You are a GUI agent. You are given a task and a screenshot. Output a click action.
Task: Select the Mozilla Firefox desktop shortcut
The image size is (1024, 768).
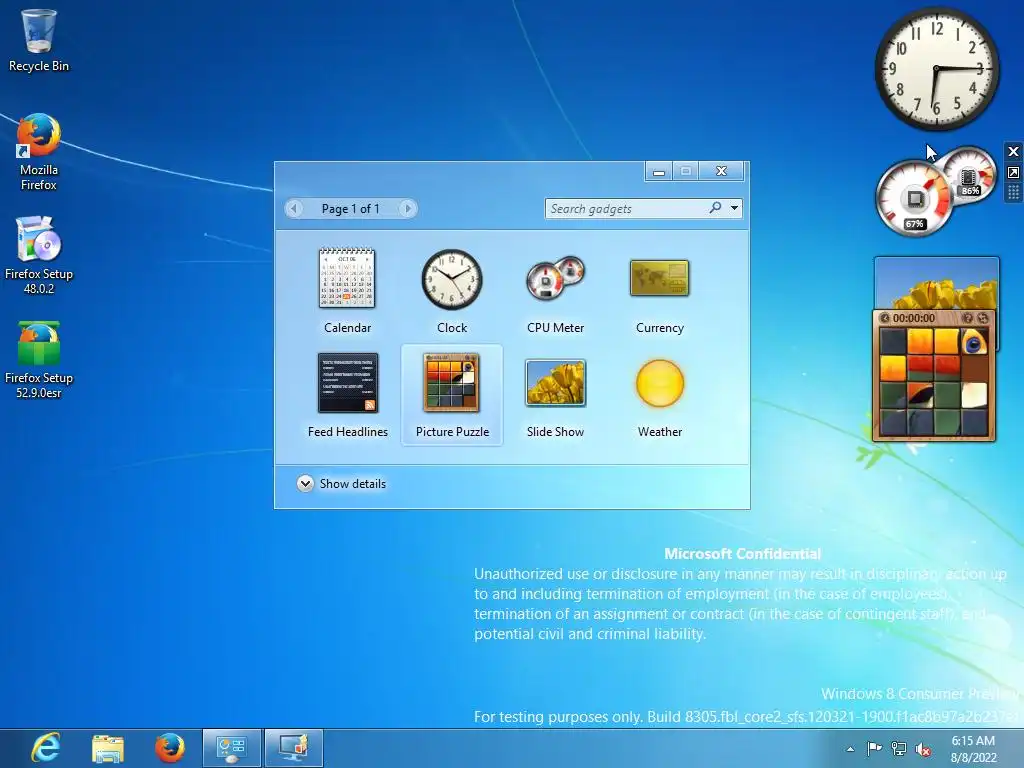tap(39, 152)
